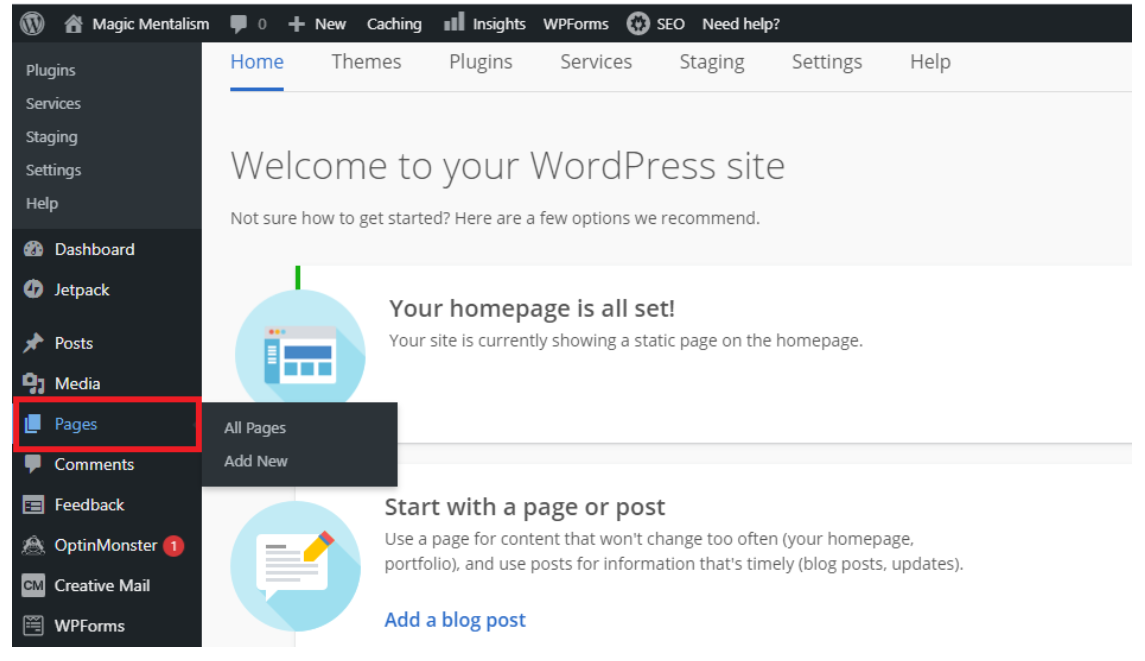Open SEO in the admin bar

pos(670,24)
